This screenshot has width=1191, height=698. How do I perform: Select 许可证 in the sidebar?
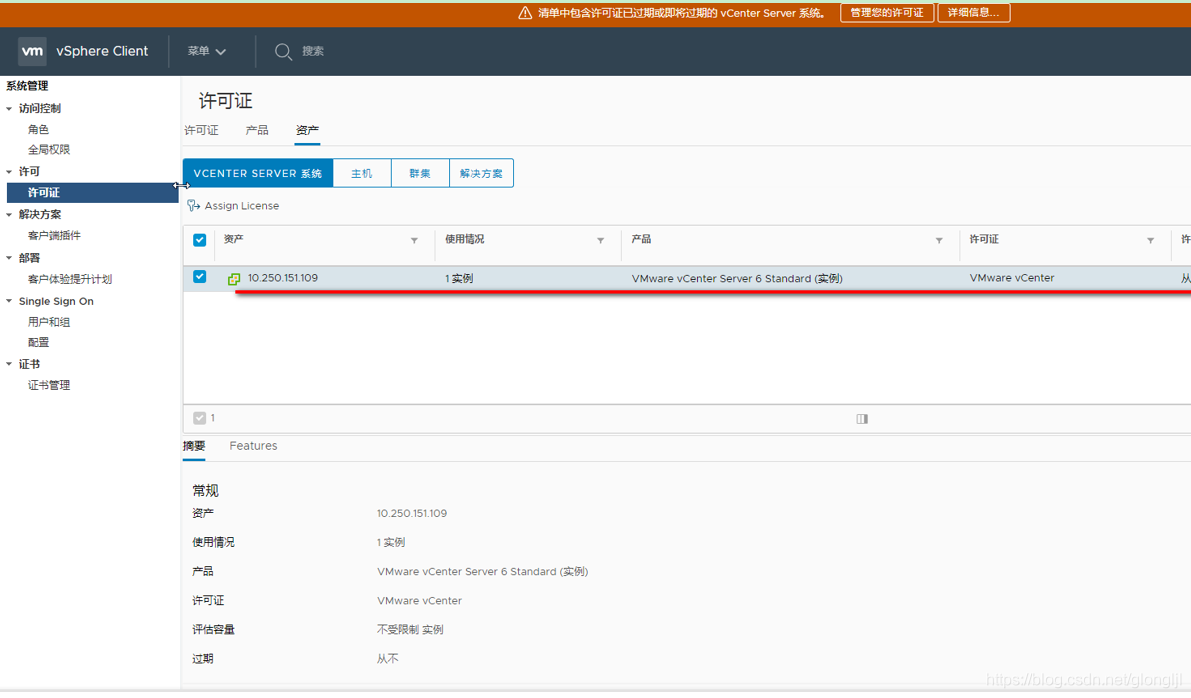(x=93, y=193)
